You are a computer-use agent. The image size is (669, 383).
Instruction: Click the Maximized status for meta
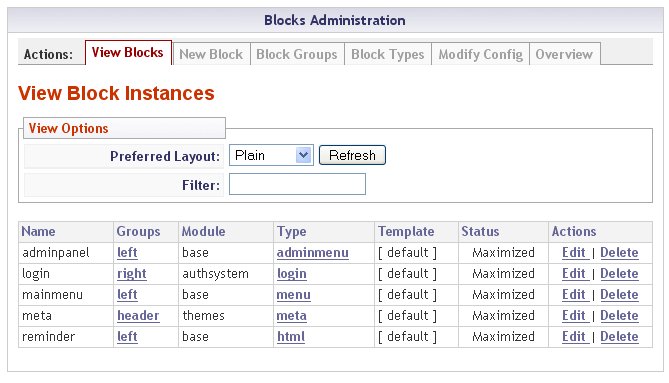503,316
